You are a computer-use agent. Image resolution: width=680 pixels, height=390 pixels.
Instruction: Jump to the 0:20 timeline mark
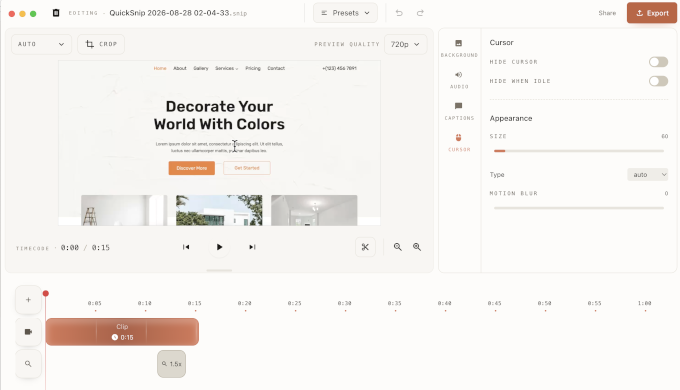[x=245, y=303]
